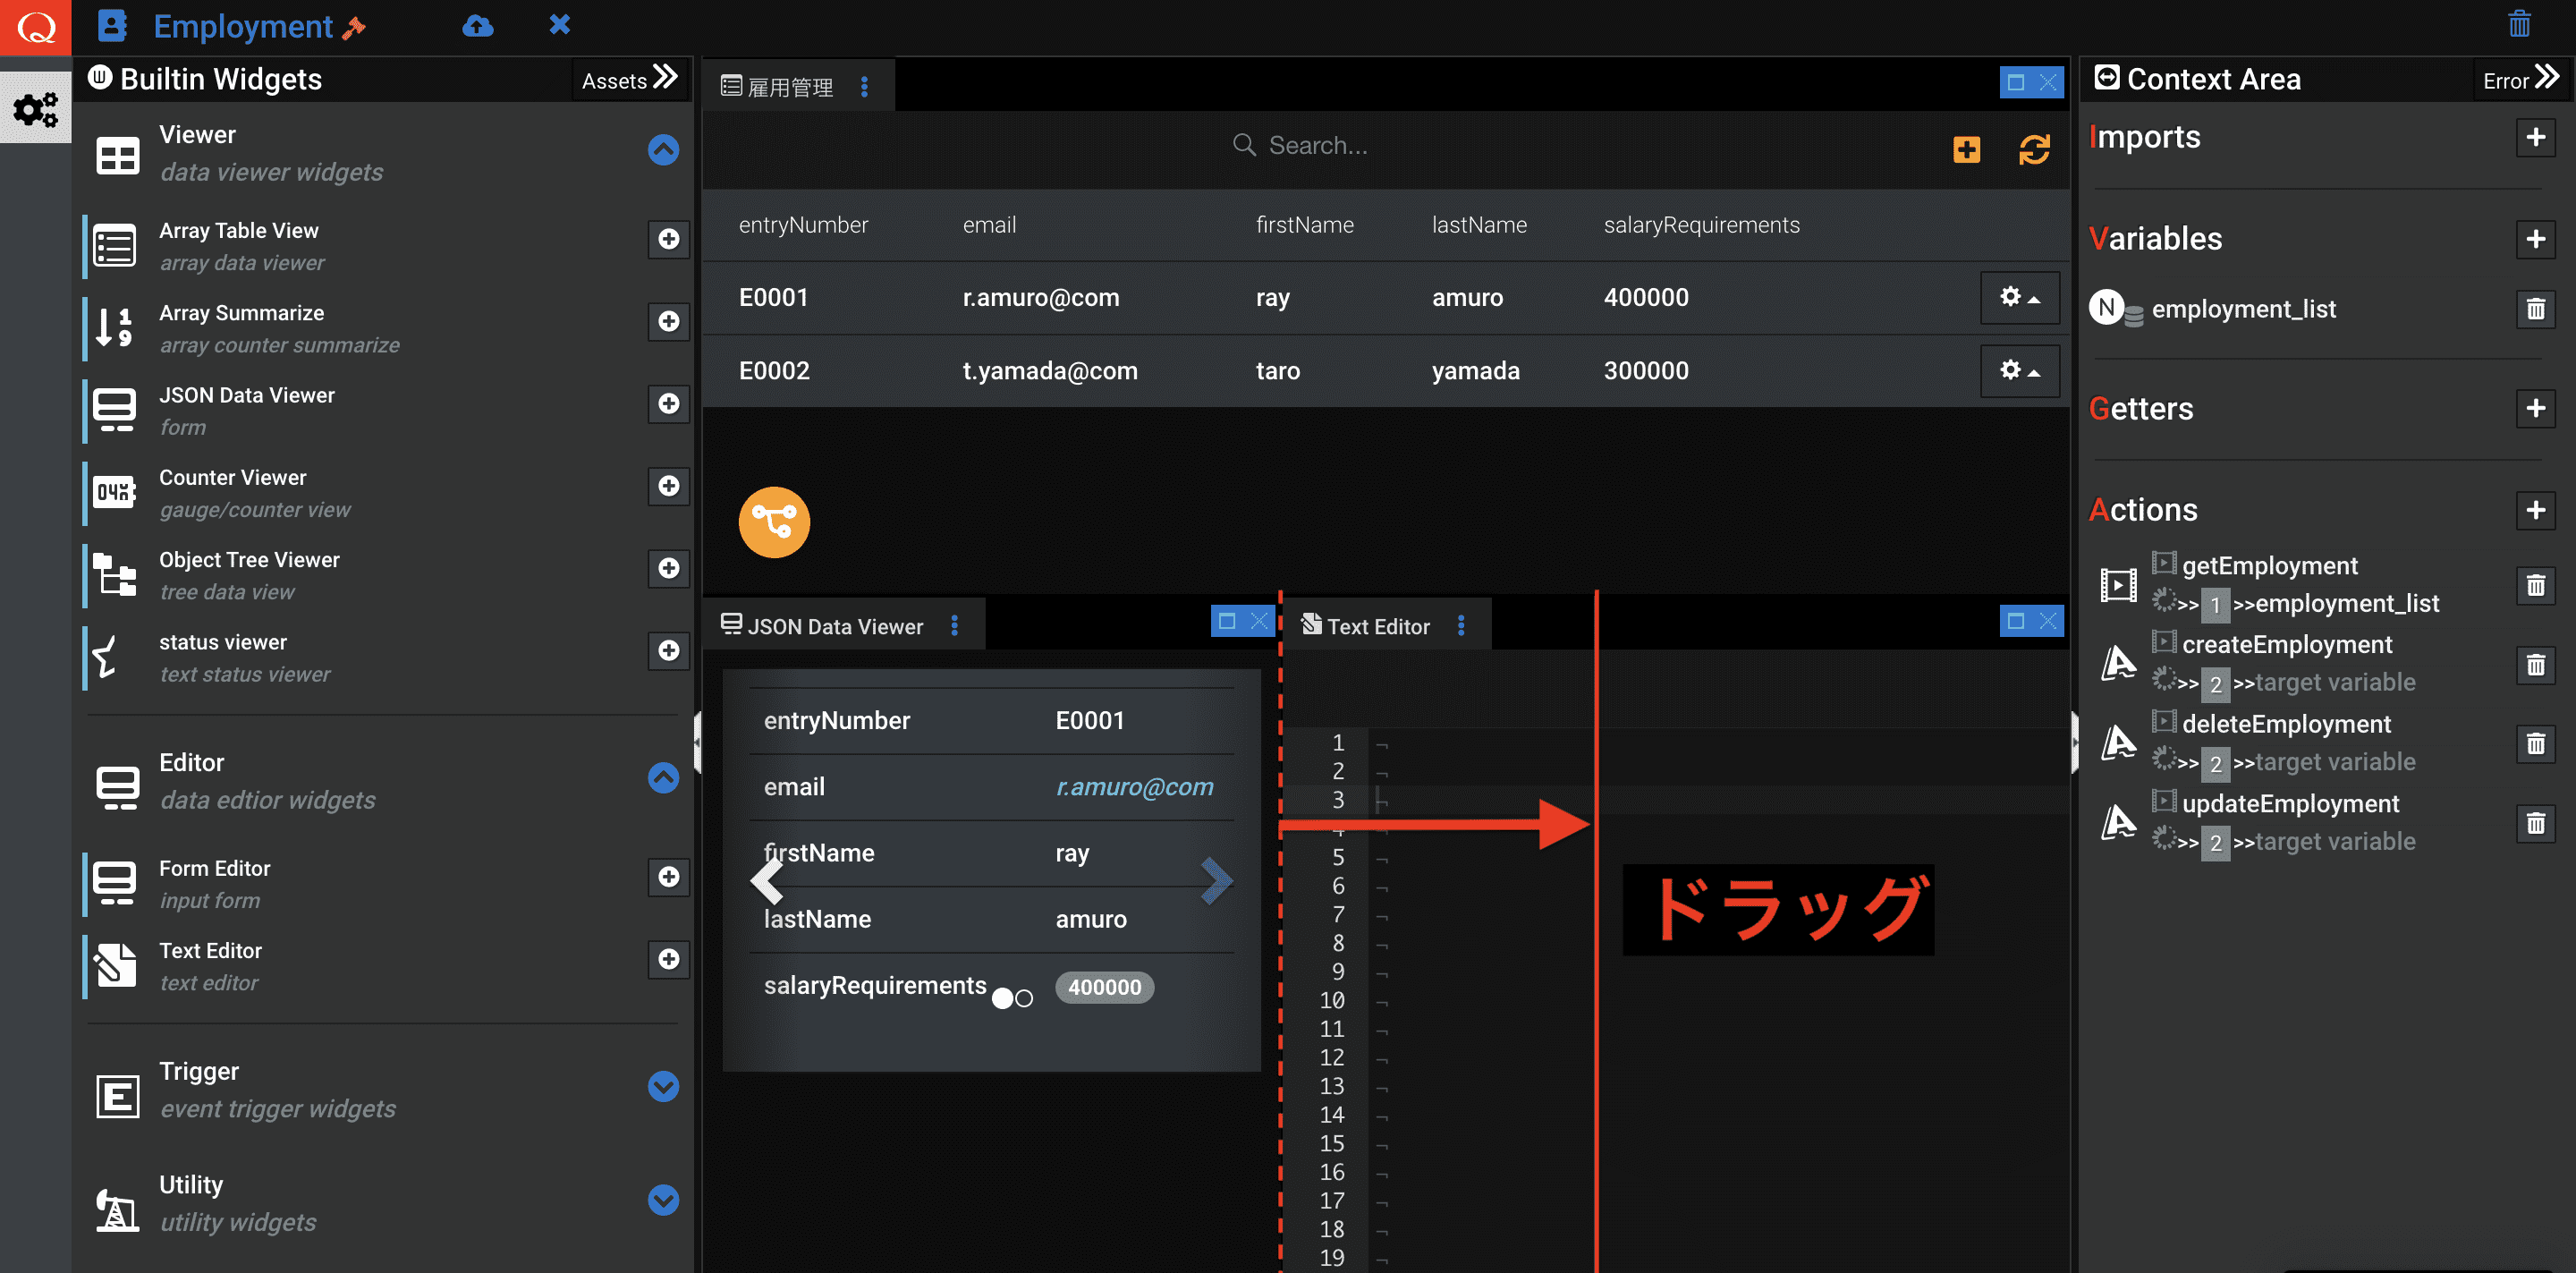
Task: Click left white chevron in JSON Data Viewer
Action: click(767, 881)
